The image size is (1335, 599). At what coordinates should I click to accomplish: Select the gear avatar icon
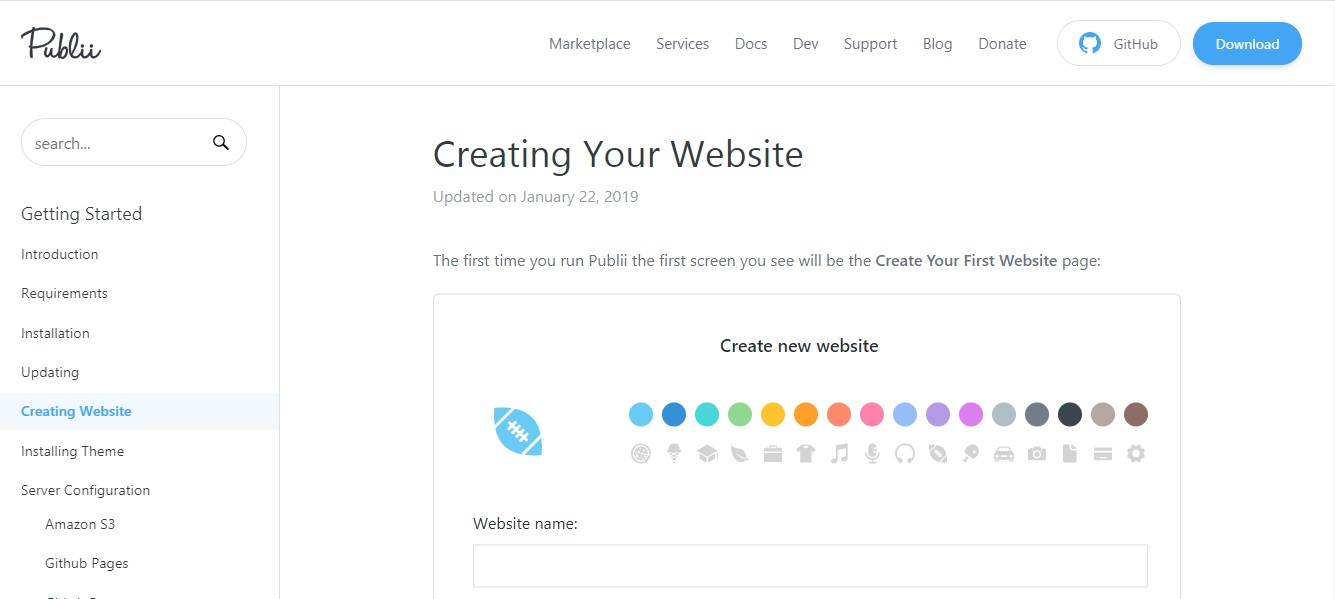(x=1136, y=452)
